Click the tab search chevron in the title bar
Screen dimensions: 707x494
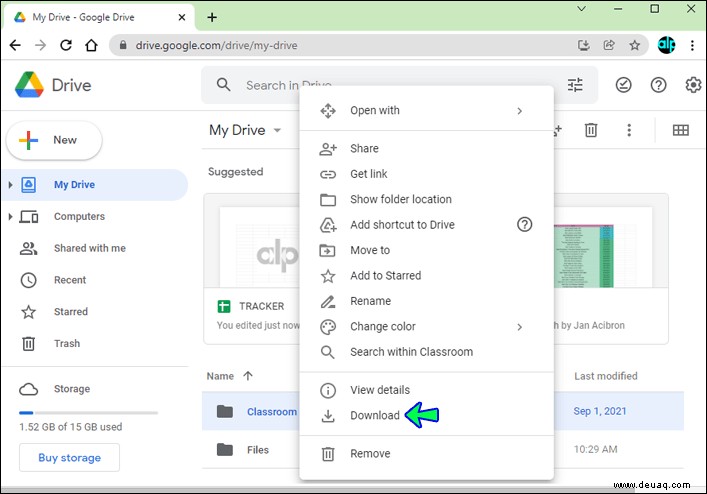click(x=582, y=9)
